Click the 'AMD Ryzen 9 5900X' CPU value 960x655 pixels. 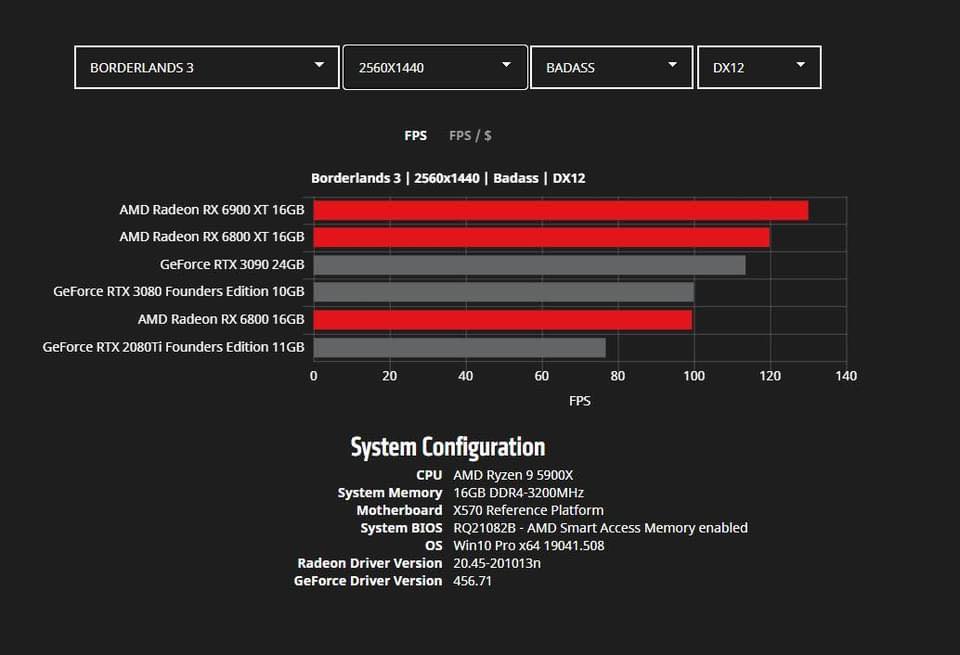513,475
